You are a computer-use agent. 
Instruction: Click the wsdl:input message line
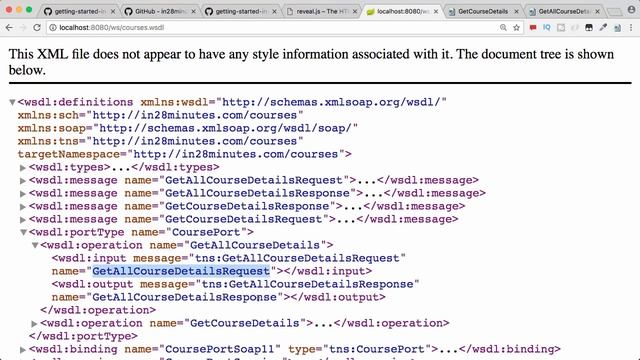tap(229, 258)
